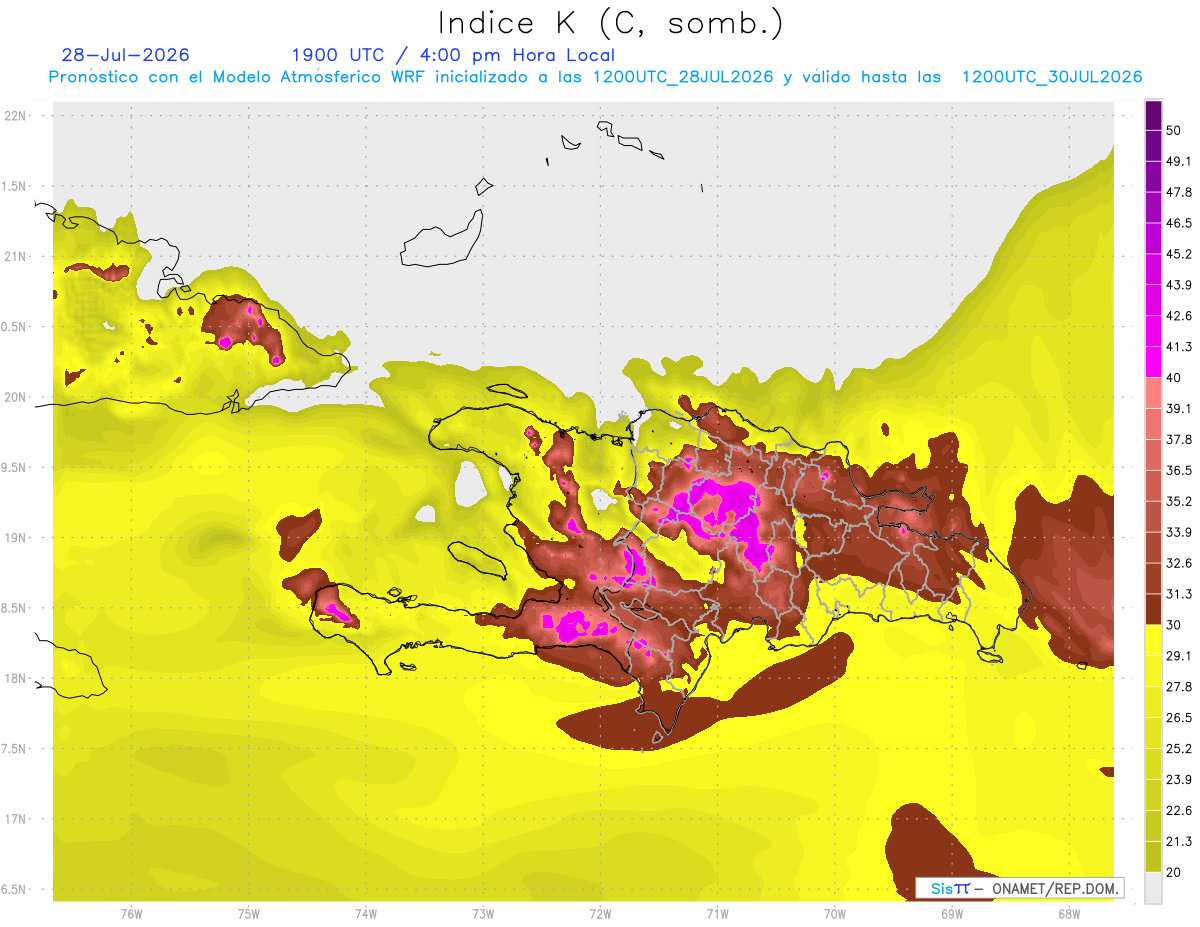The image size is (1200, 927).
Task: Click the '1900 UTC / 4:00 pm Hora Local' time text
Action: 453,55
